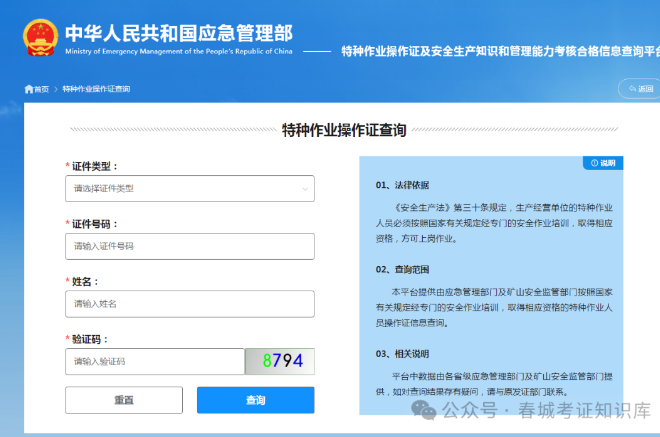The width and height of the screenshot is (660, 437).
Task: Go to 首页 via breadcrumb text
Action: 41,89
